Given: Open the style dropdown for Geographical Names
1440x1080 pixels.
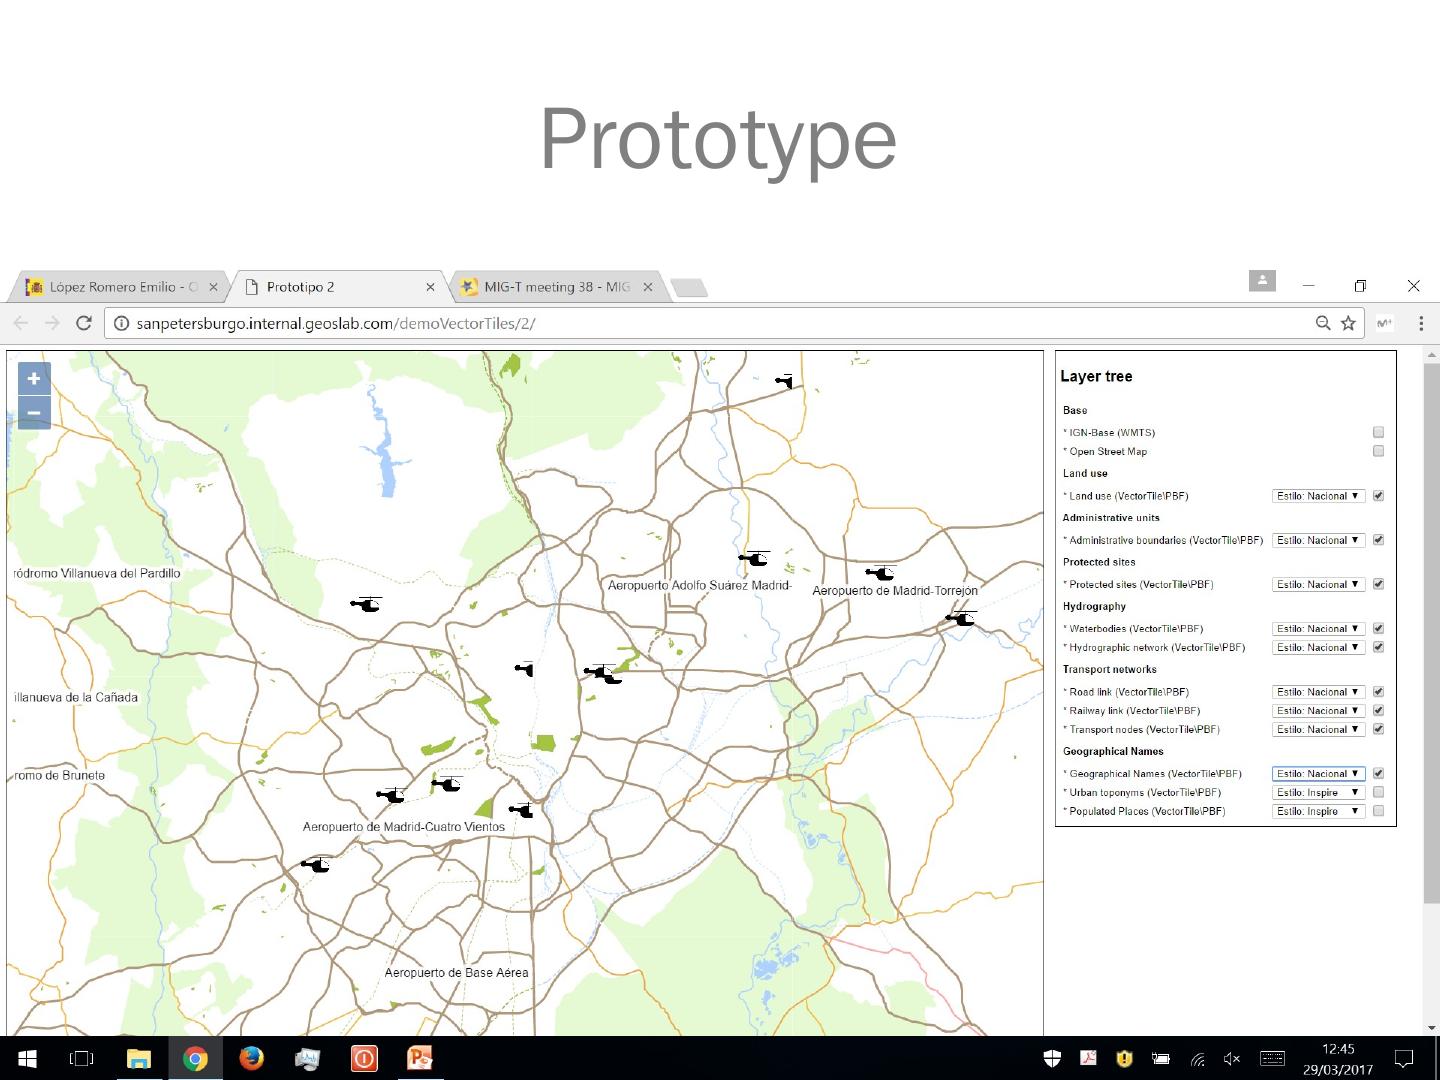Looking at the screenshot, I should pos(1318,773).
